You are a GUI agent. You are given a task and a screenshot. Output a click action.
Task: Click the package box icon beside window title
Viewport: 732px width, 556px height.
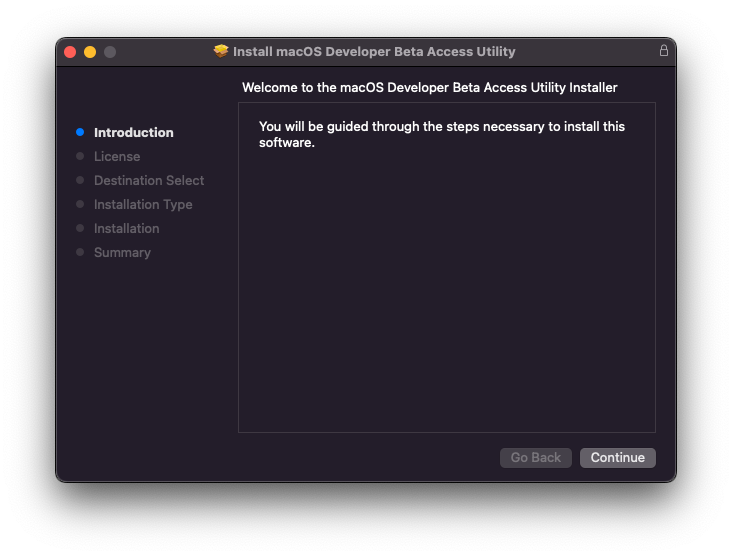pos(221,51)
